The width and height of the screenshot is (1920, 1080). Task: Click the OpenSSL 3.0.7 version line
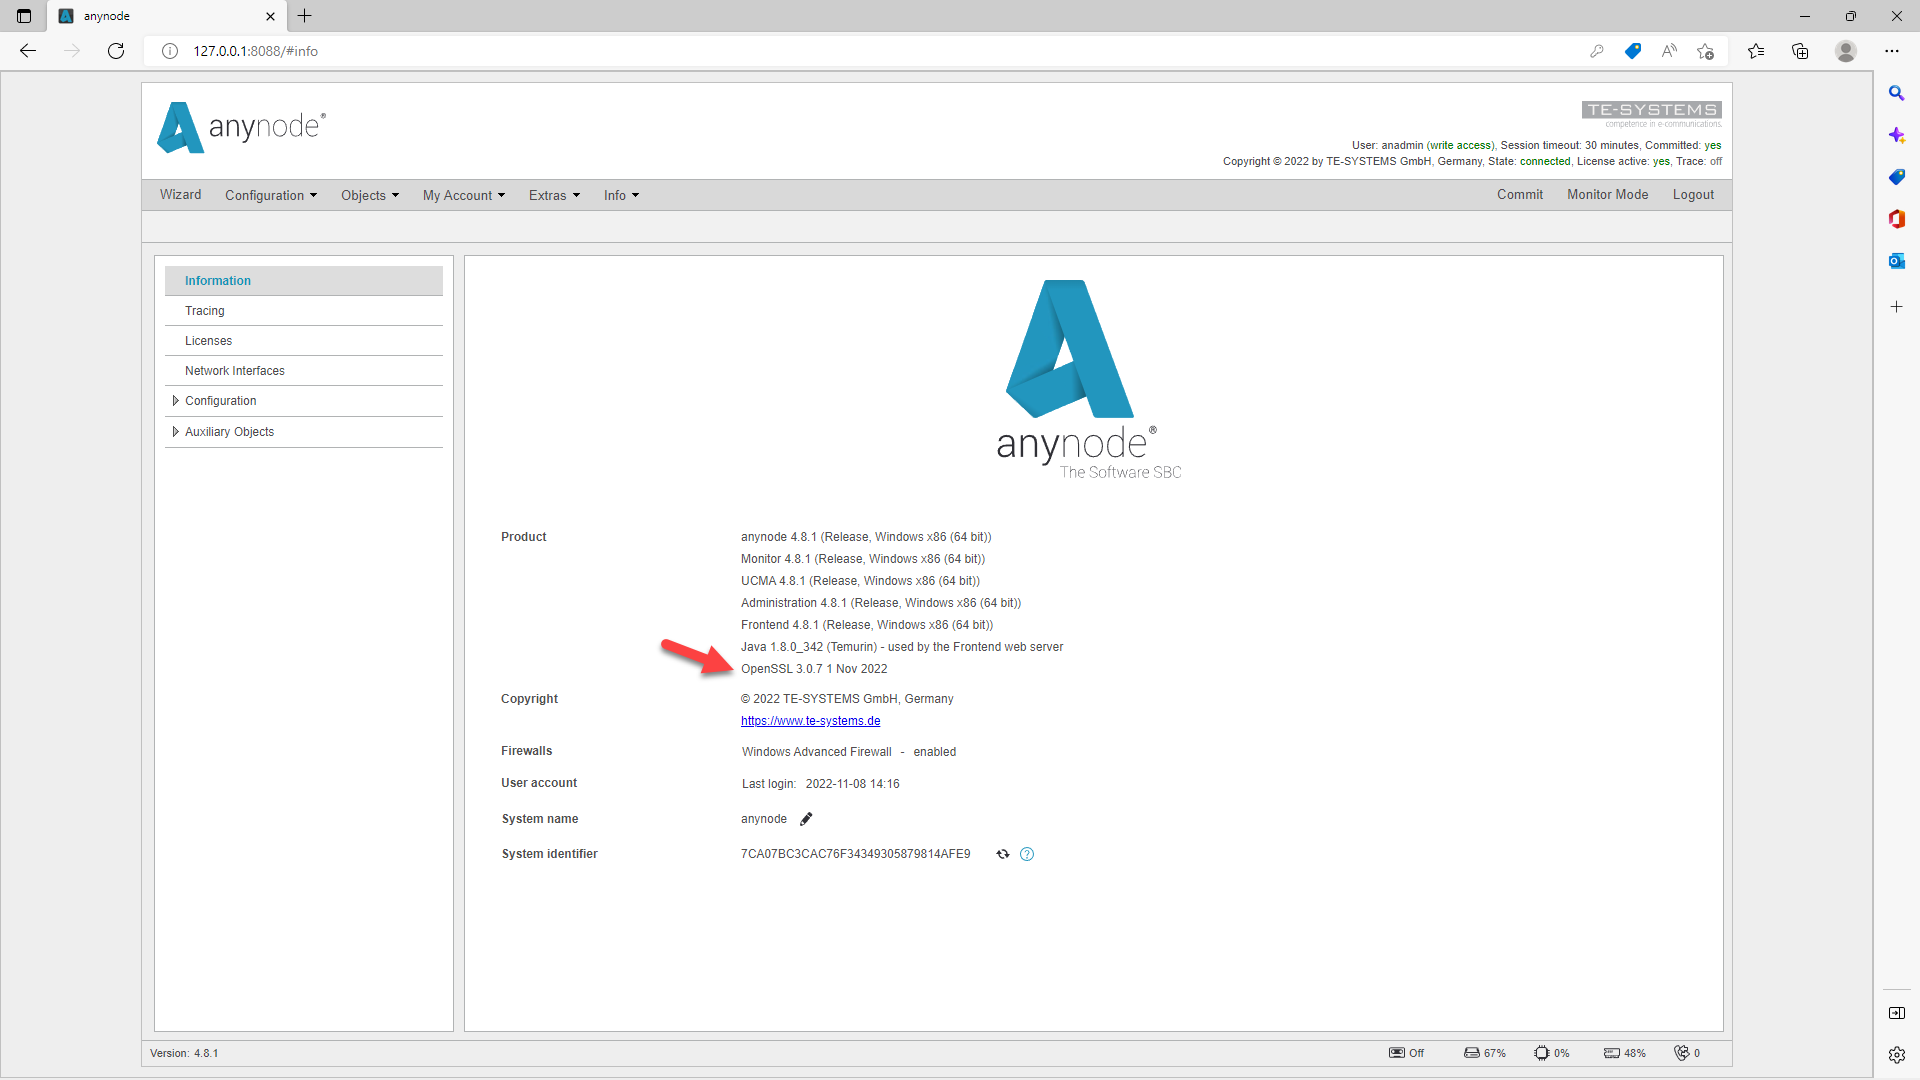pyautogui.click(x=814, y=669)
